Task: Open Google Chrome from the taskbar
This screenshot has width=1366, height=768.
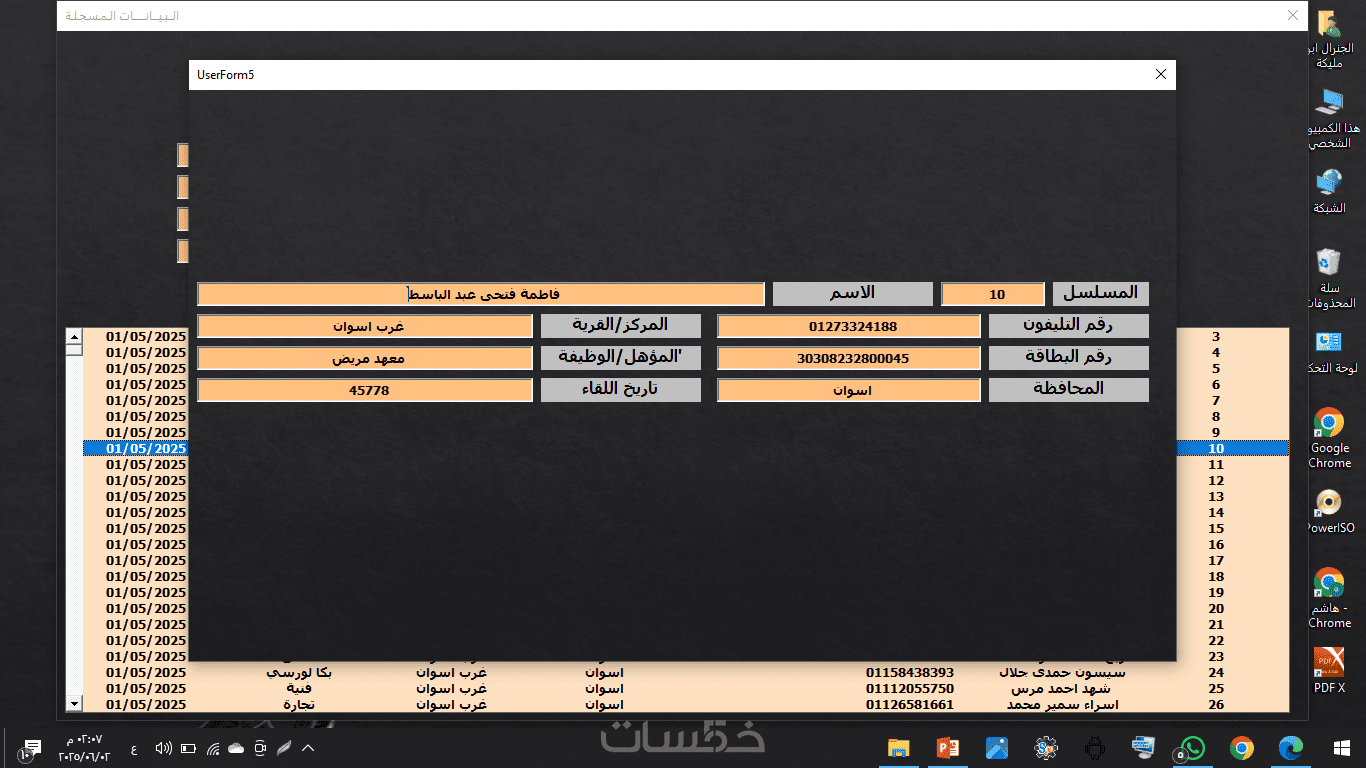Action: click(x=1242, y=747)
